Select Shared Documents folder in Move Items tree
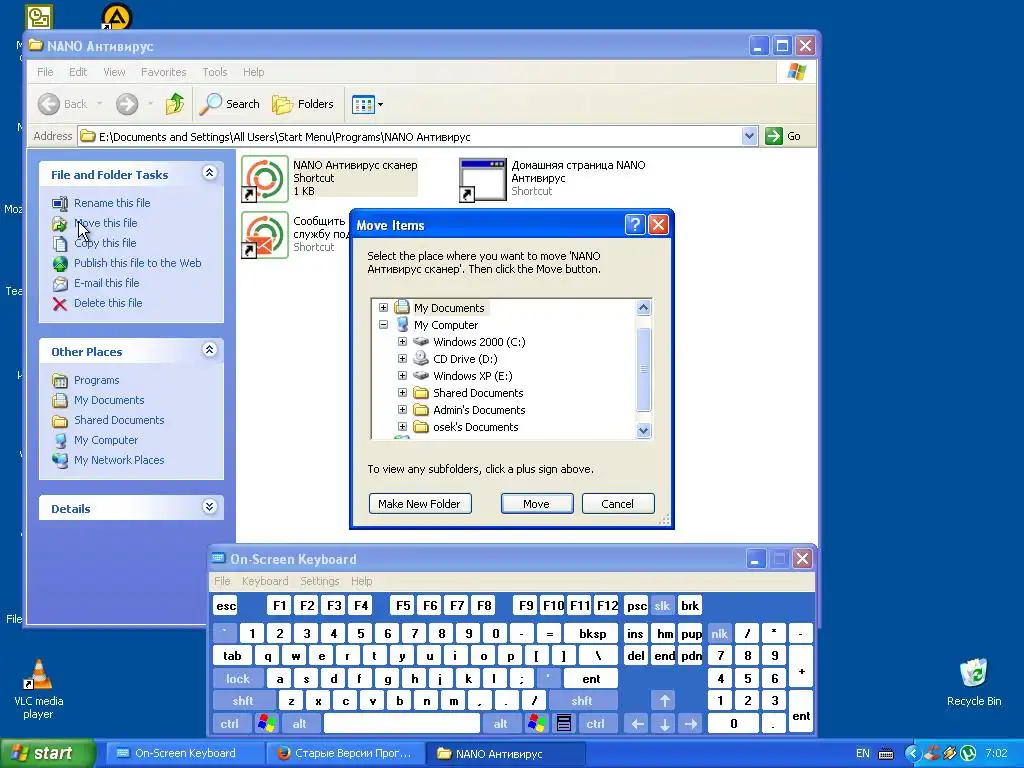This screenshot has width=1024, height=768. [478, 392]
